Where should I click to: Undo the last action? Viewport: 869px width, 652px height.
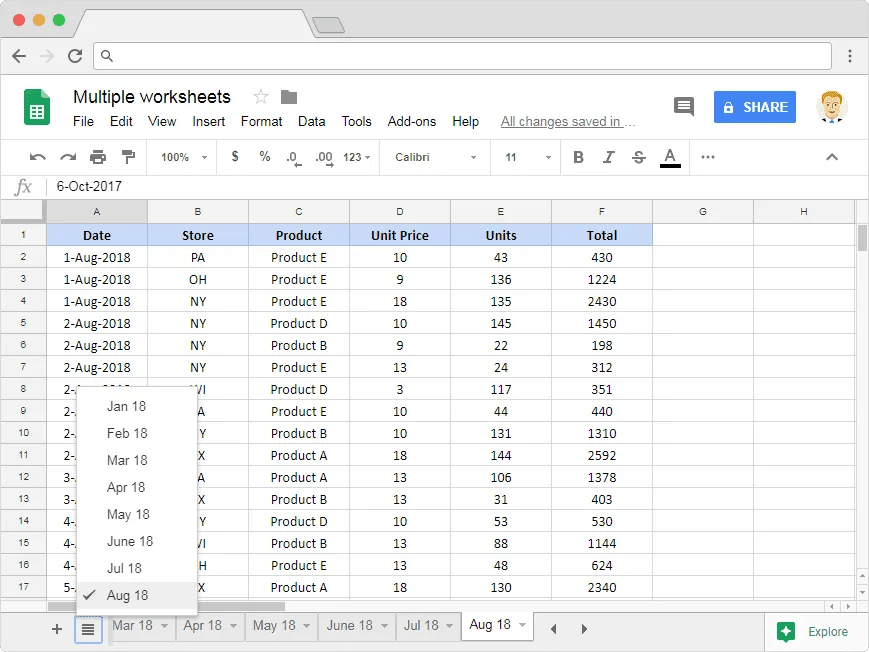[x=37, y=157]
